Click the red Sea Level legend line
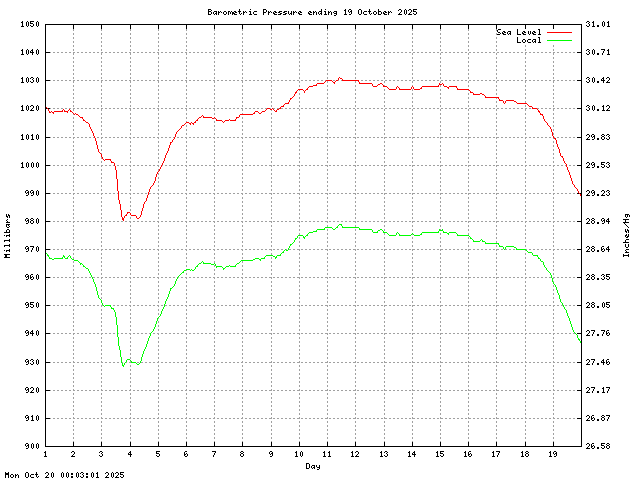The image size is (640, 480). point(559,32)
